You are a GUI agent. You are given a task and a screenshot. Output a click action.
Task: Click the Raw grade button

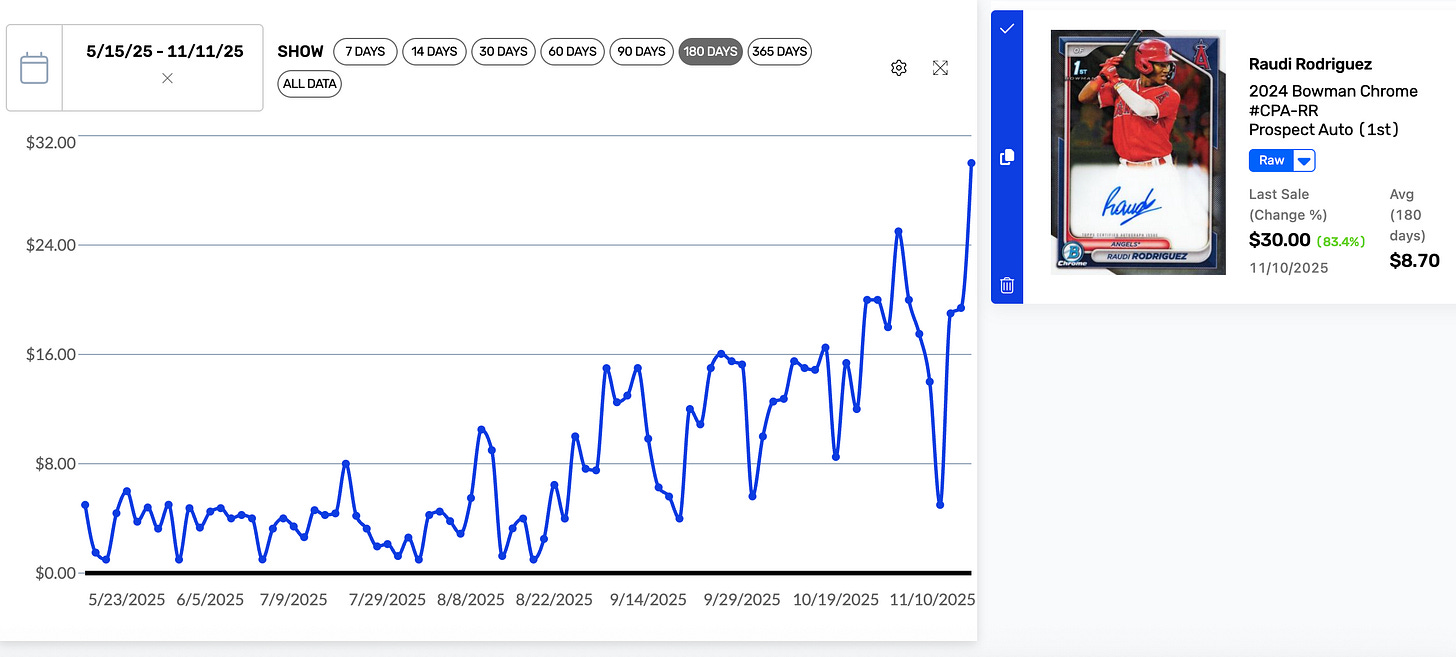(1271, 160)
